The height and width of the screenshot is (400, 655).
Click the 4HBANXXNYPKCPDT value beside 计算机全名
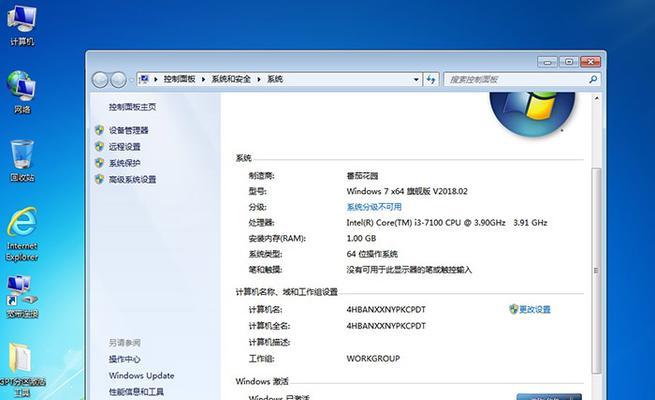(x=386, y=326)
